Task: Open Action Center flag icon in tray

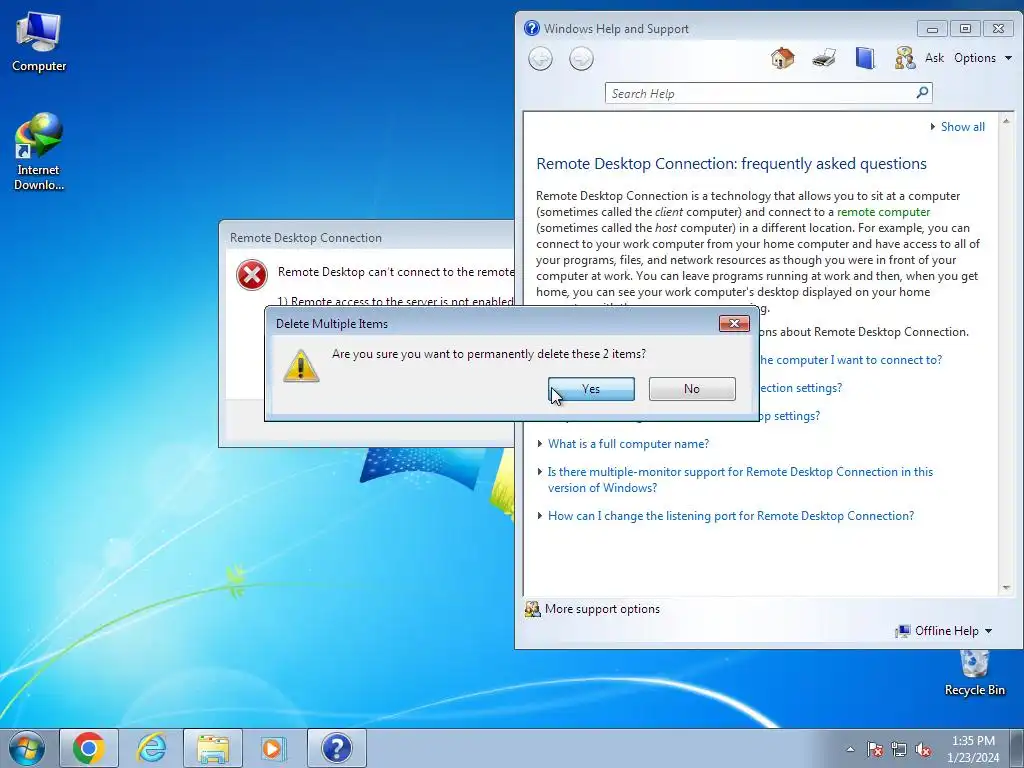Action: 874,749
